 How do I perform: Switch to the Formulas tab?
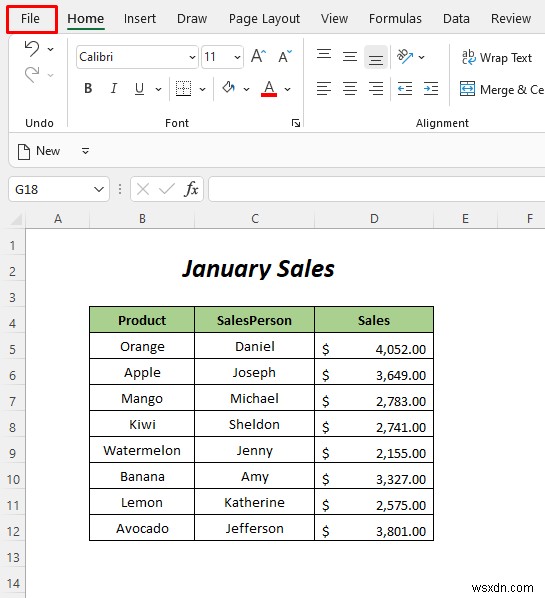[x=395, y=18]
